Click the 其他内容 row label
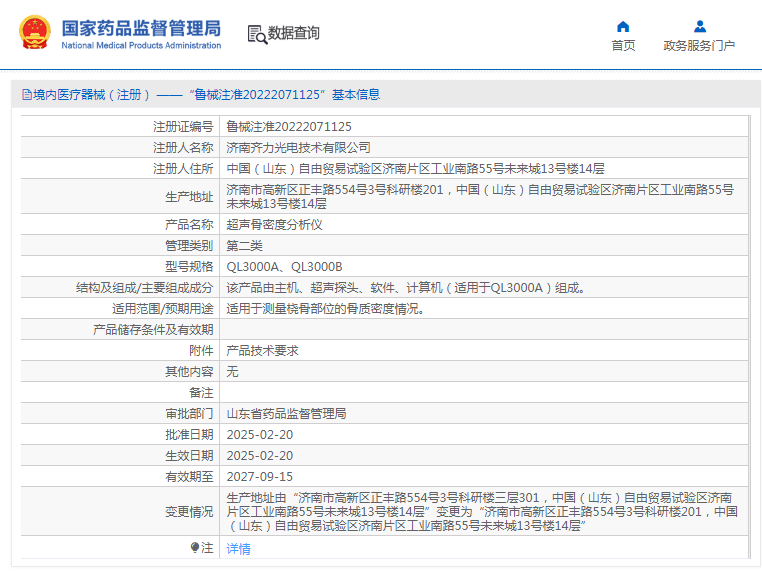The image size is (762, 573). point(189,371)
